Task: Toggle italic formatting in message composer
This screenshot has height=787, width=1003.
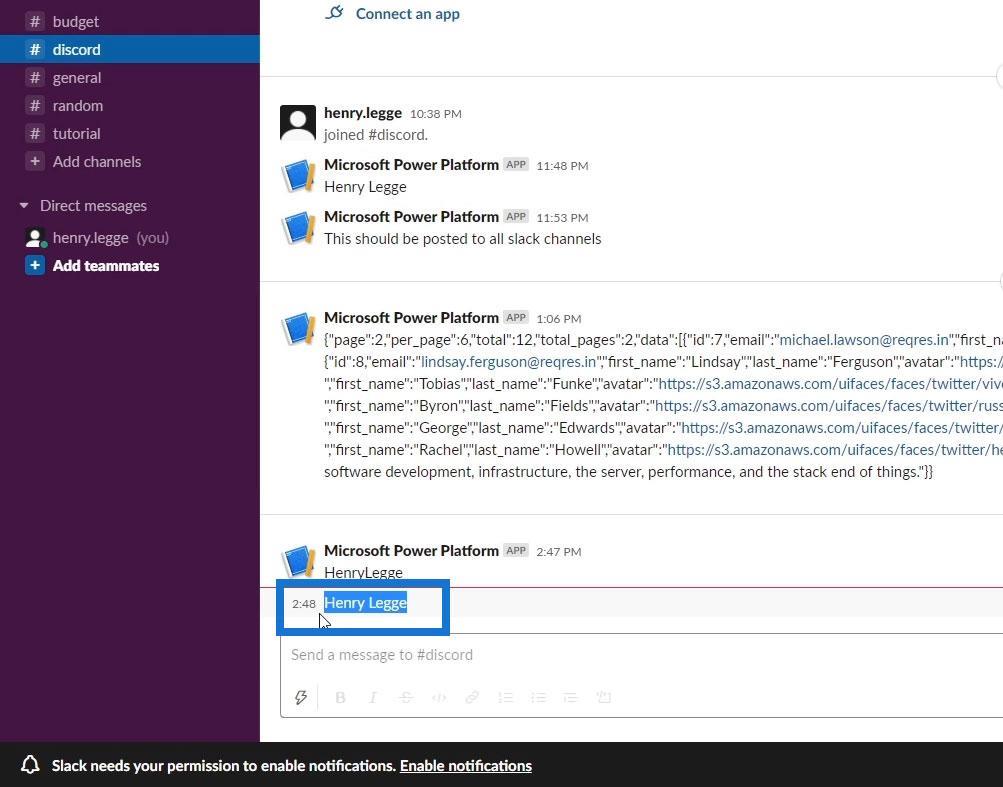Action: (x=373, y=697)
